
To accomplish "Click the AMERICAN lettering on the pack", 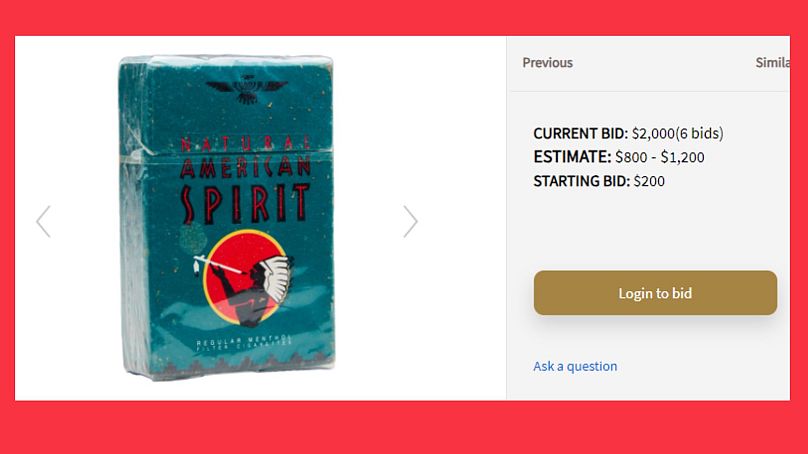I will click(x=245, y=166).
